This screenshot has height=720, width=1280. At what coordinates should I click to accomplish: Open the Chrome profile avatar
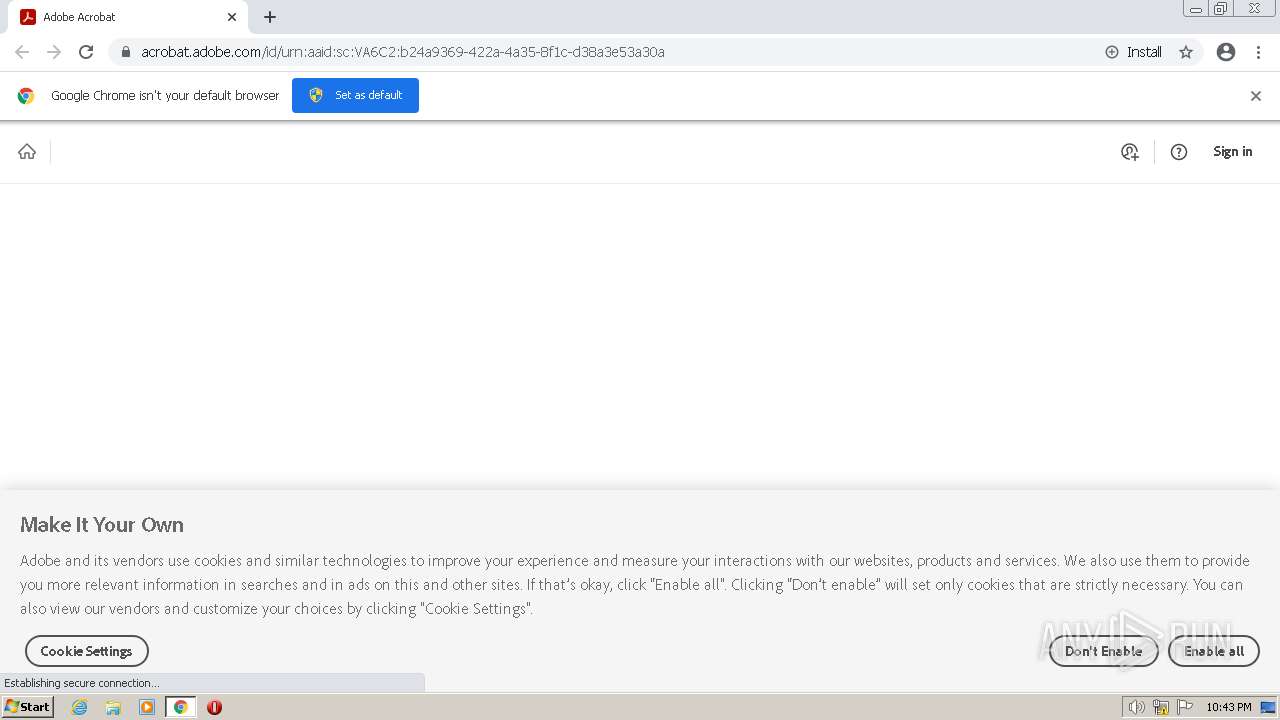[1226, 52]
